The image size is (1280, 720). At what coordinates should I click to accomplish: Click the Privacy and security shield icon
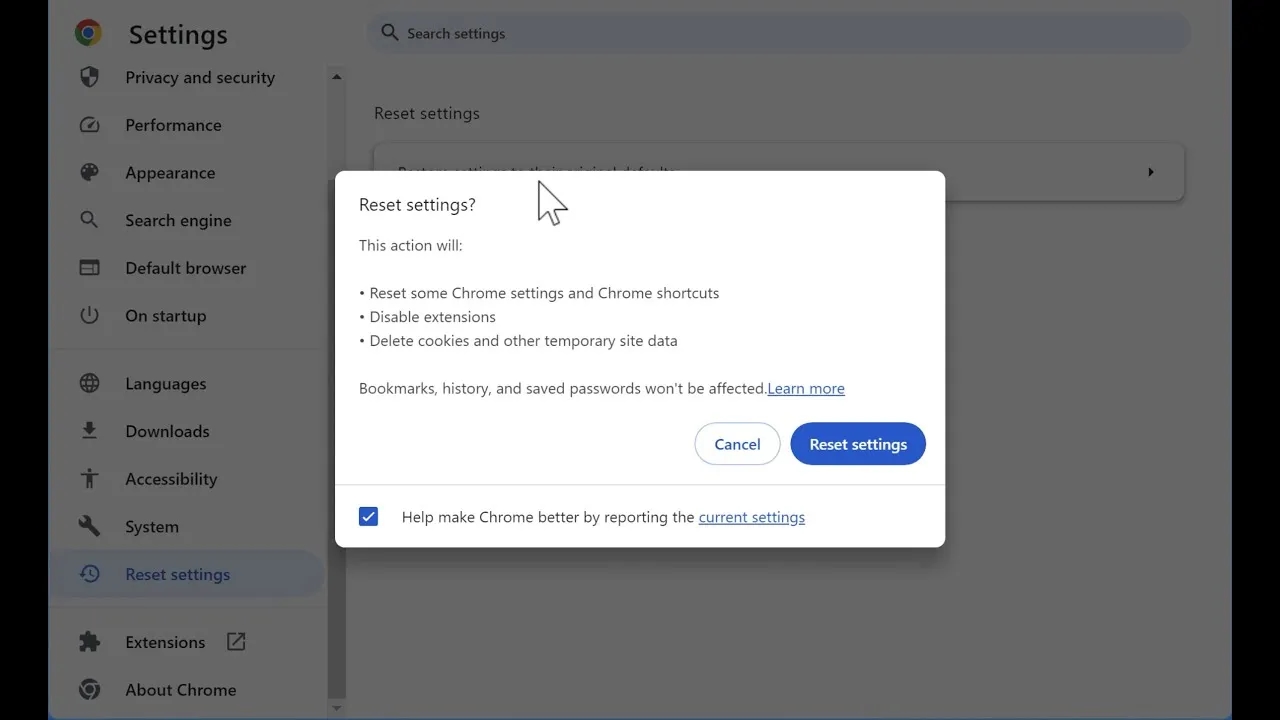pyautogui.click(x=89, y=77)
